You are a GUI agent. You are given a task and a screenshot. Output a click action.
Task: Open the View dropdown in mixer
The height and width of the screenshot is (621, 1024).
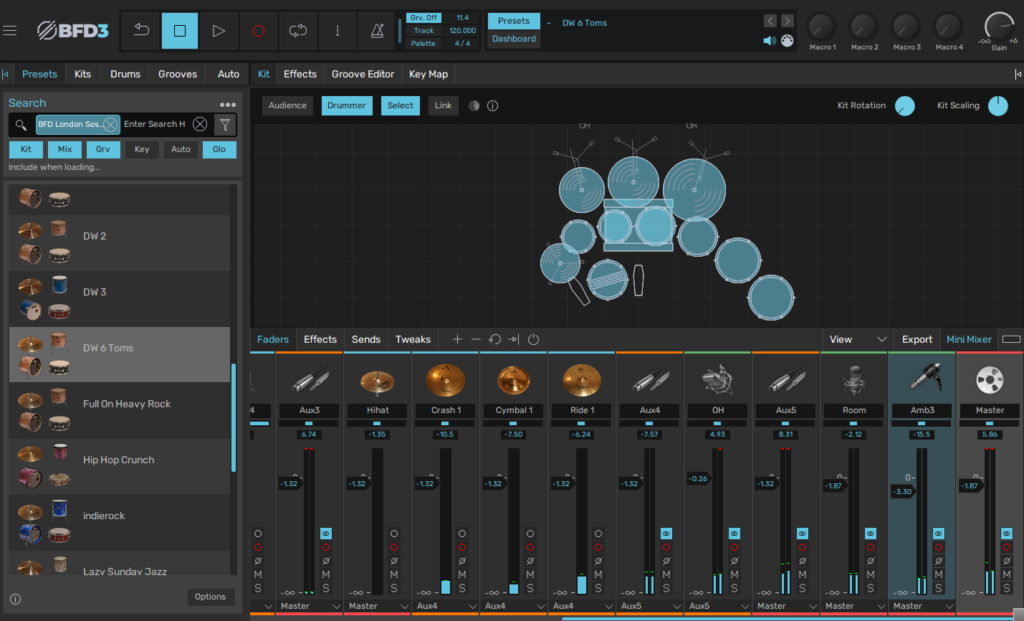(x=857, y=340)
